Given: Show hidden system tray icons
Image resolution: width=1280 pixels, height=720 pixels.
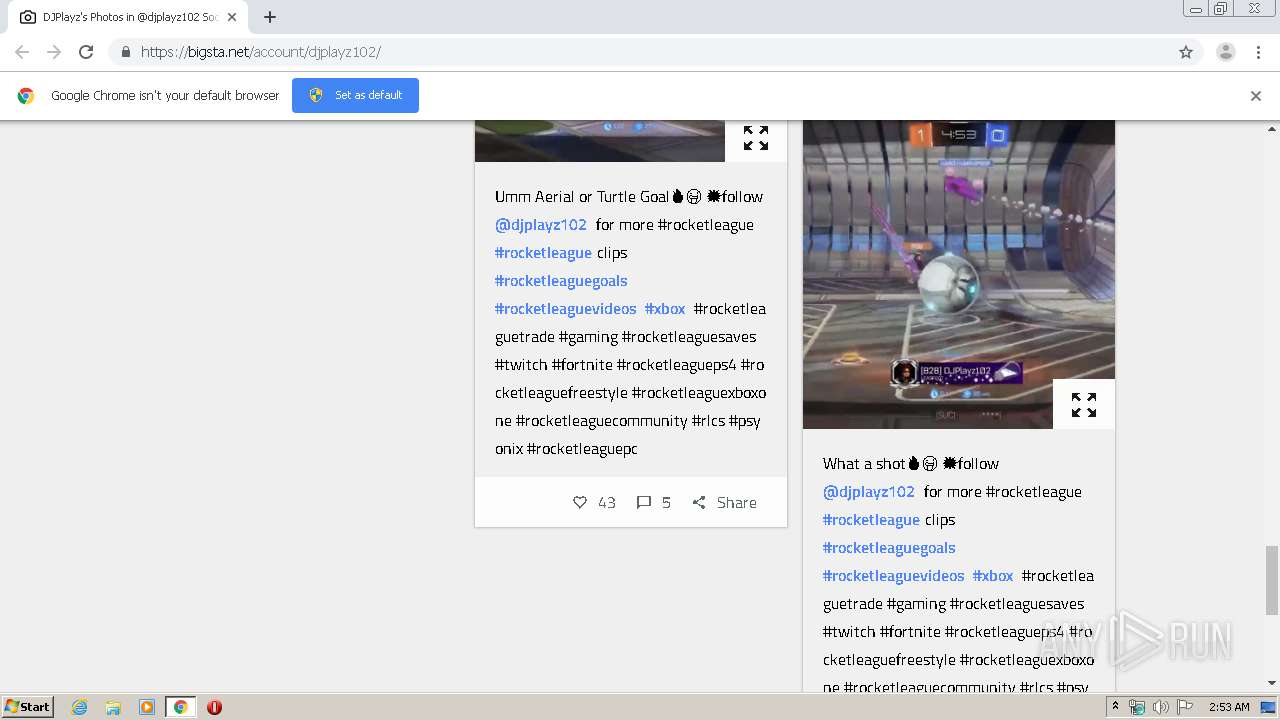Looking at the screenshot, I should [1116, 706].
